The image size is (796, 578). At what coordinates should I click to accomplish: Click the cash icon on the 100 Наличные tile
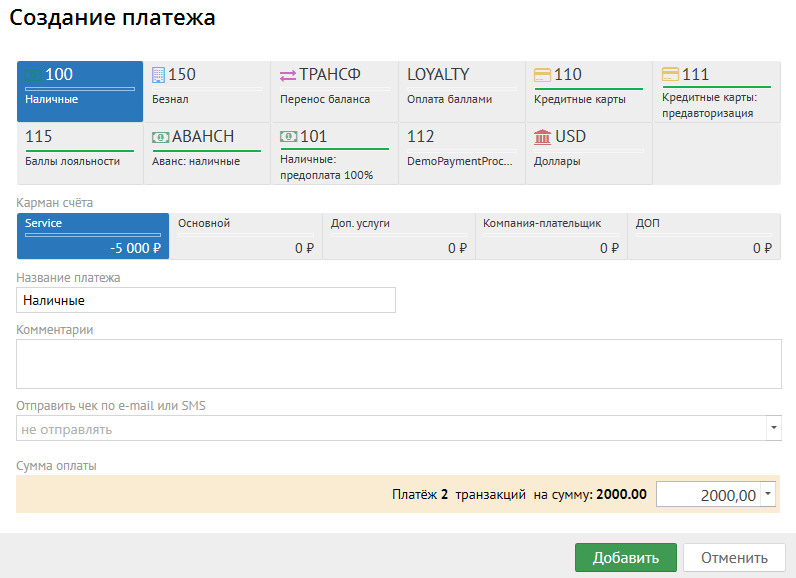[x=33, y=75]
